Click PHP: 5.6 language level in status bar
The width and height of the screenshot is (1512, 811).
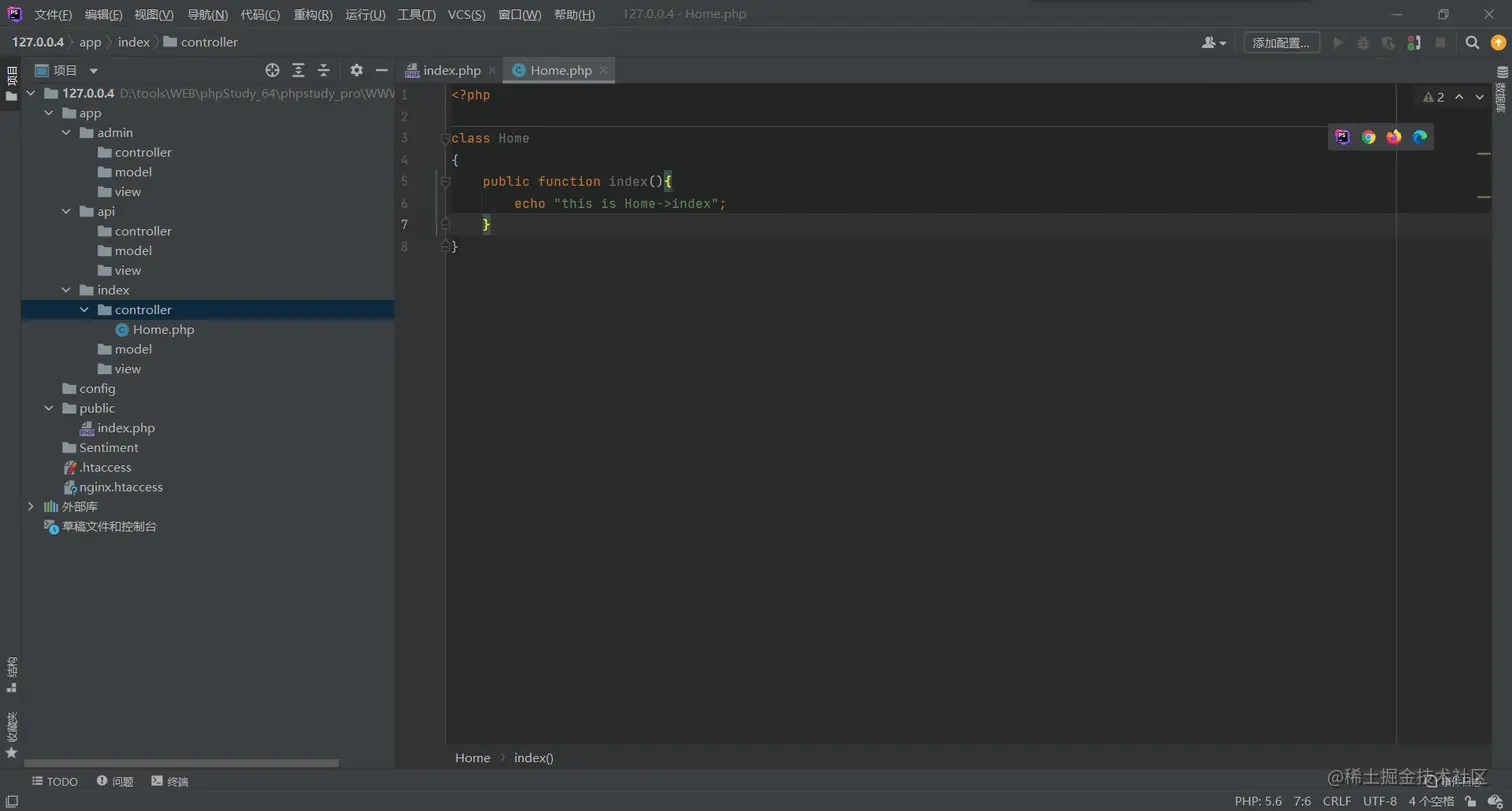(1258, 801)
